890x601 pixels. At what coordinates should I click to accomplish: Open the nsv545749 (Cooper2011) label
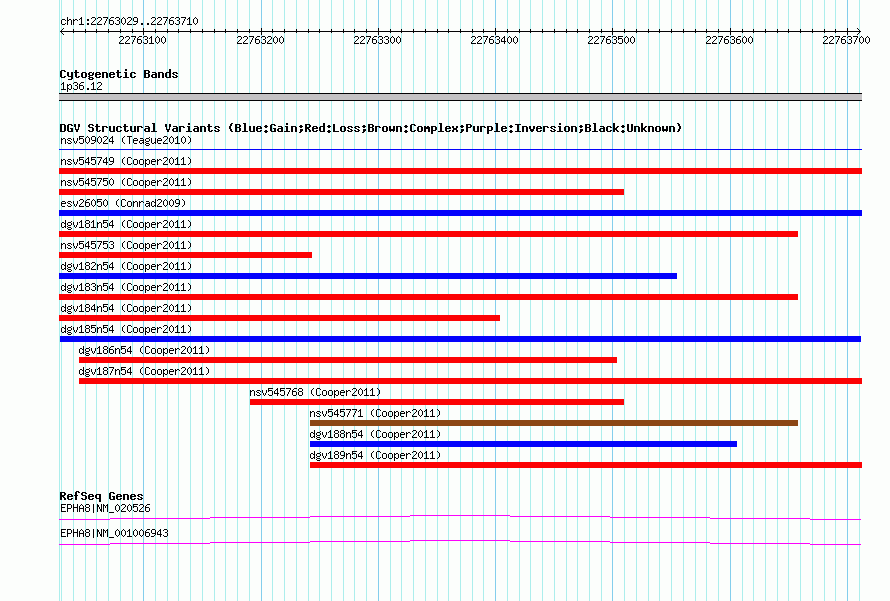[x=126, y=161]
